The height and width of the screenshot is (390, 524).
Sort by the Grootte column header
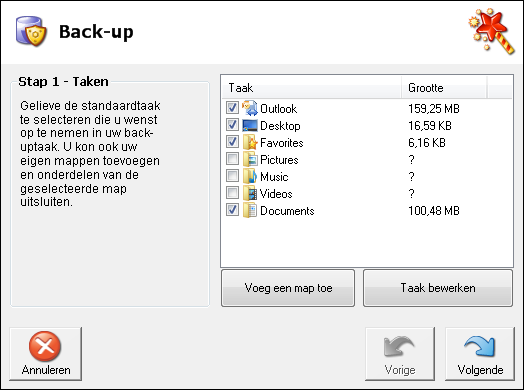444,88
